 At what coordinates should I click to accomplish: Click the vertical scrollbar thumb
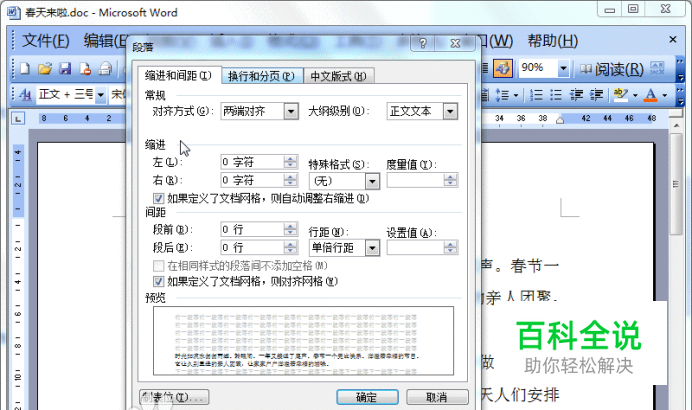pyautogui.click(x=676, y=184)
